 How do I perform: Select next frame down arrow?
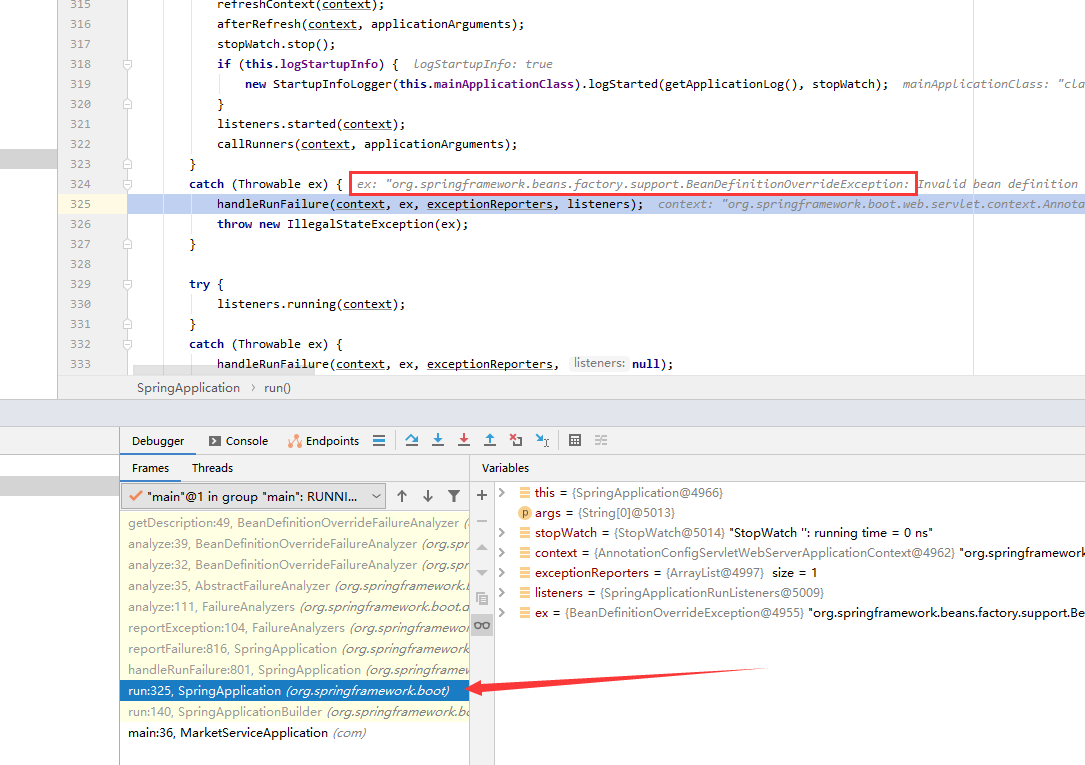[428, 496]
